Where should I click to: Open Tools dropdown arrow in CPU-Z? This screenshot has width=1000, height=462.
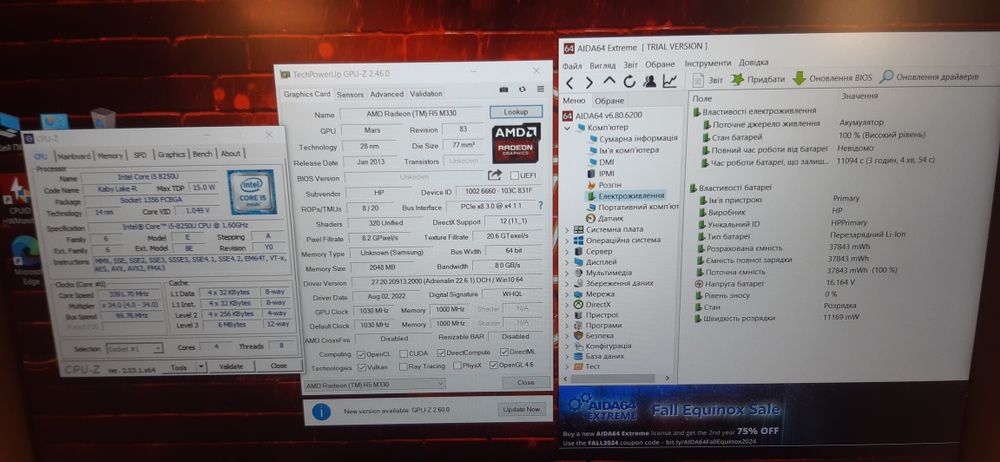[201, 367]
